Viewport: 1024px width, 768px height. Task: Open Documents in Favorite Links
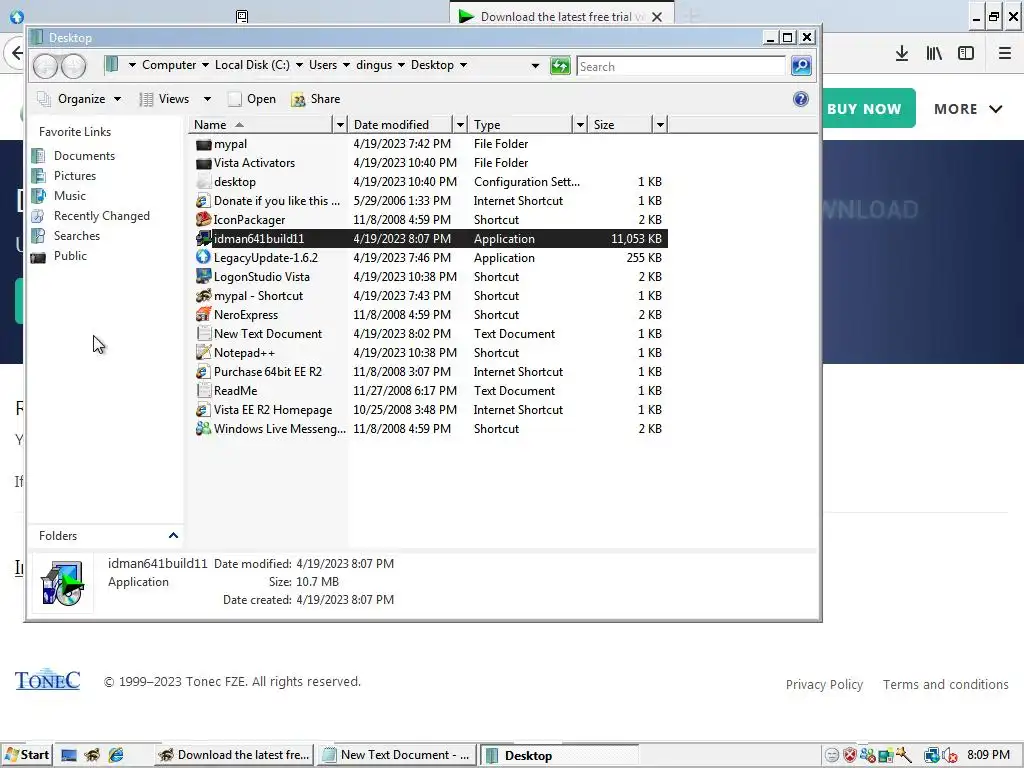click(84, 156)
